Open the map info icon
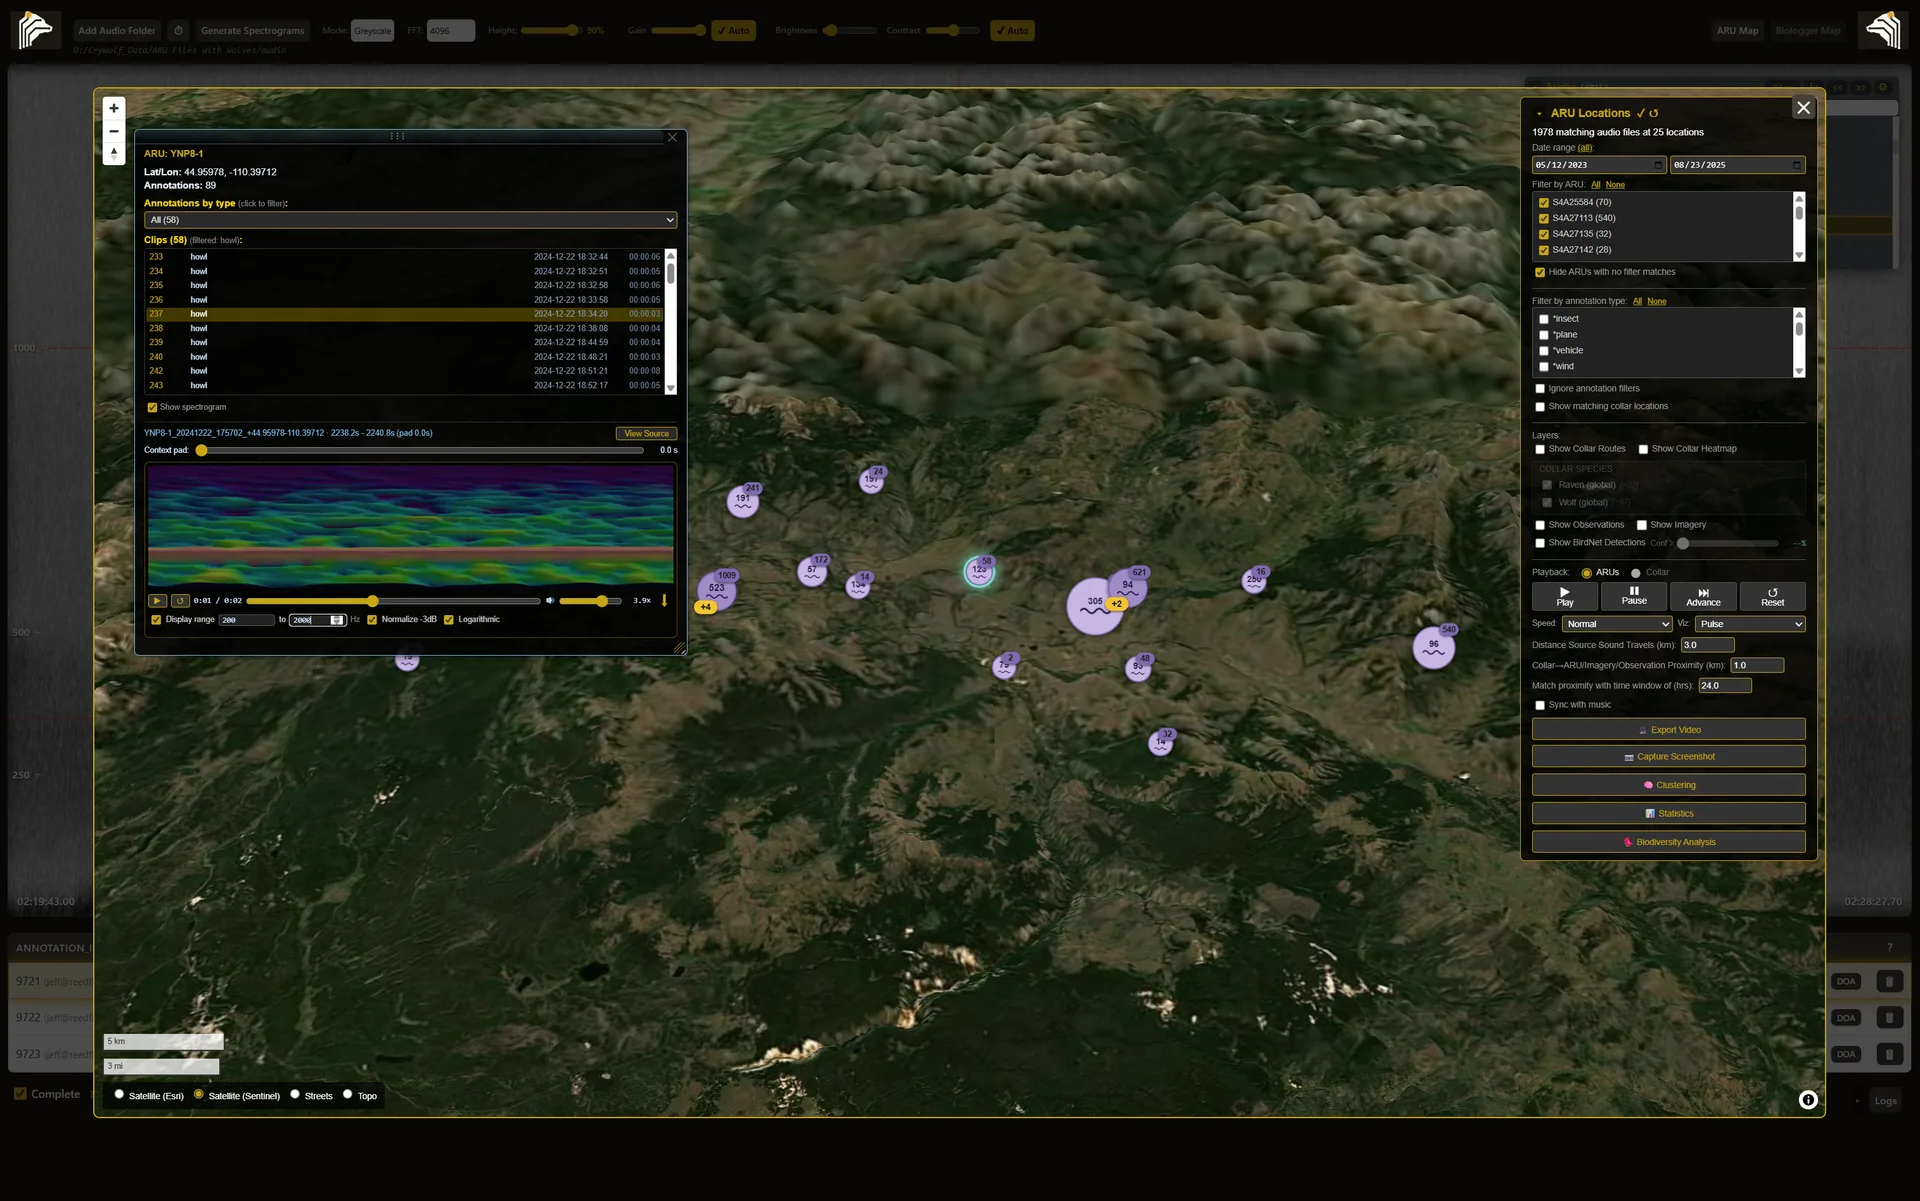Viewport: 1920px width, 1201px height. coord(1808,1100)
